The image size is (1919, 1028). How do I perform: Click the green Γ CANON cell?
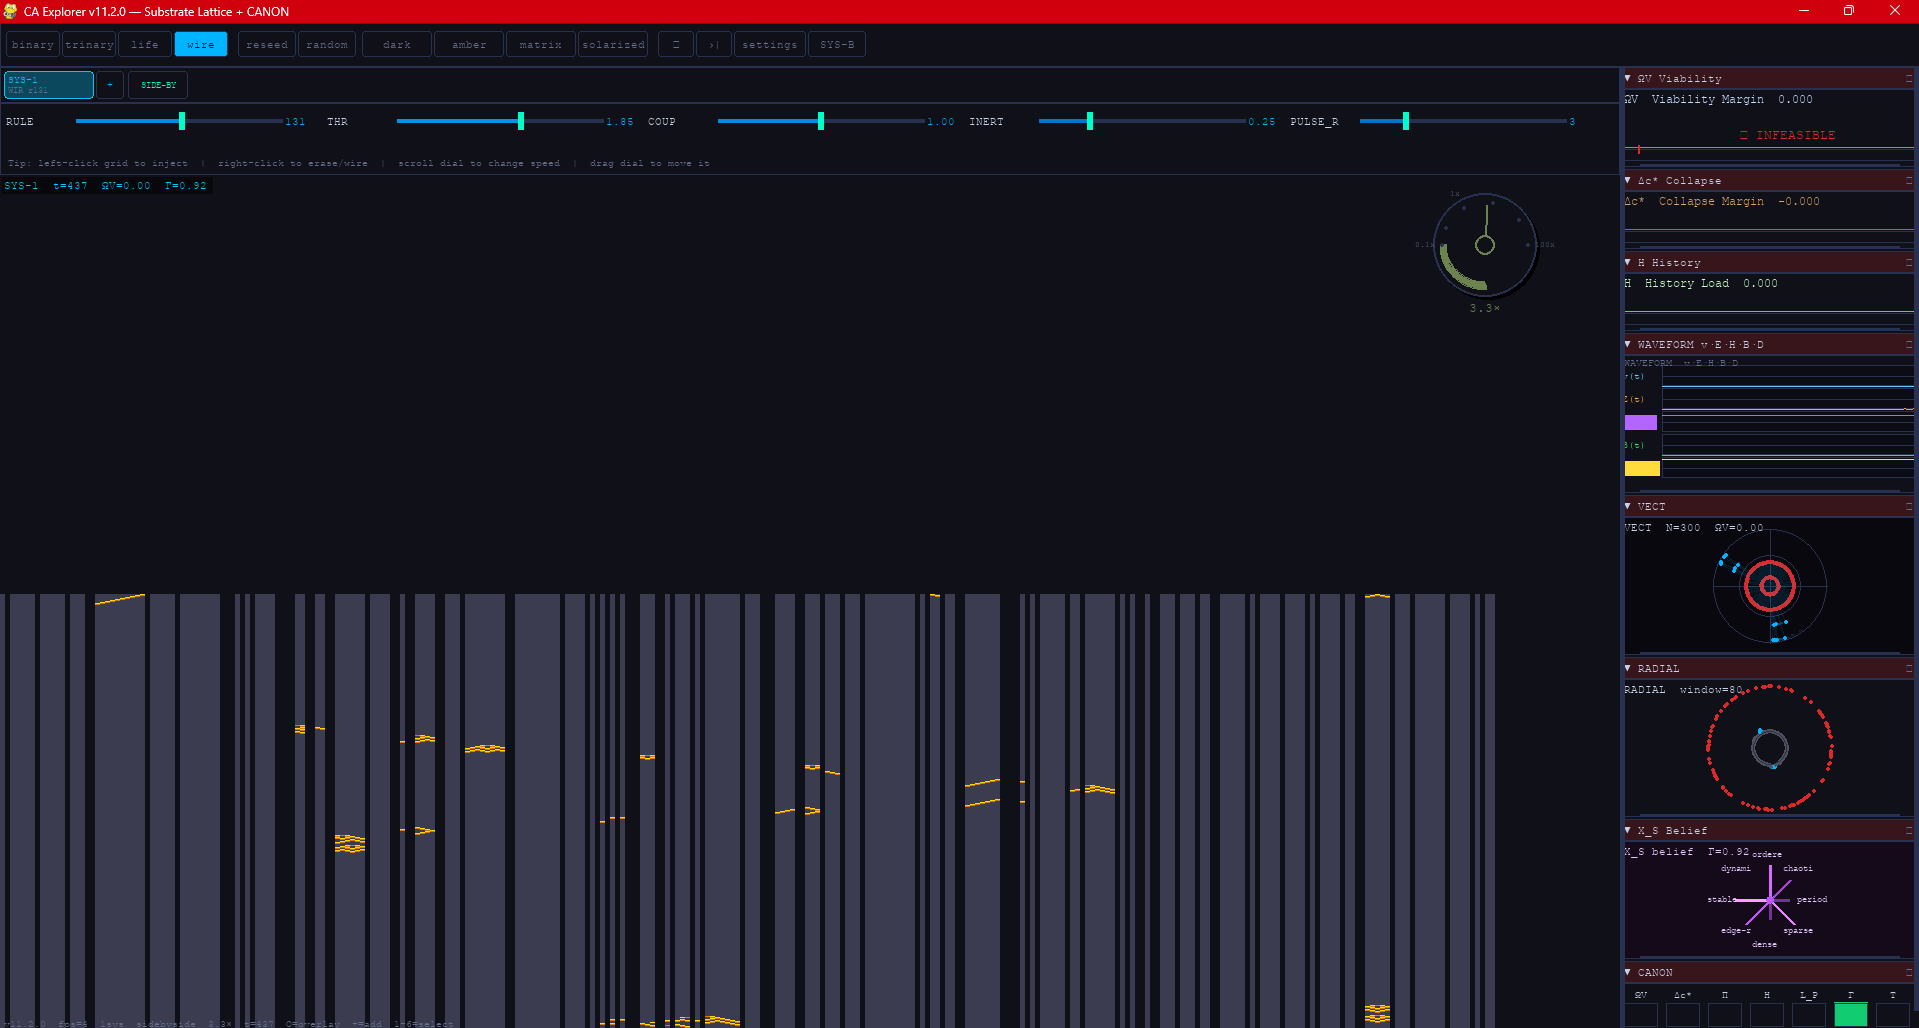pos(1851,1015)
